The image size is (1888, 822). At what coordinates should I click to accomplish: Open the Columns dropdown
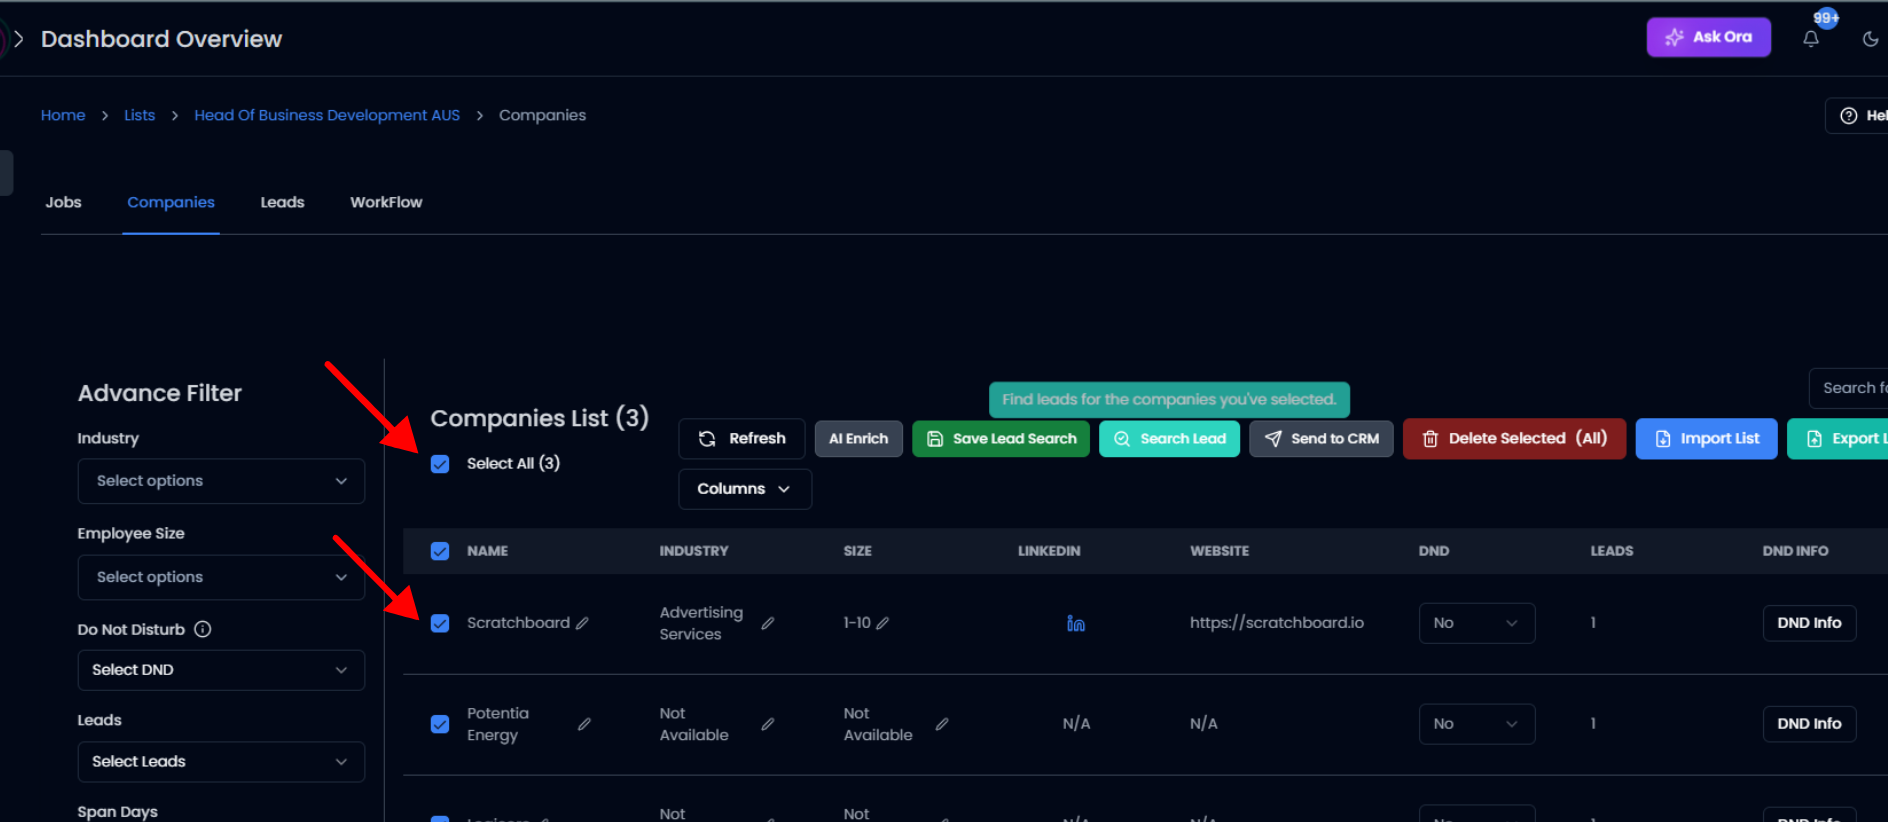pyautogui.click(x=744, y=489)
